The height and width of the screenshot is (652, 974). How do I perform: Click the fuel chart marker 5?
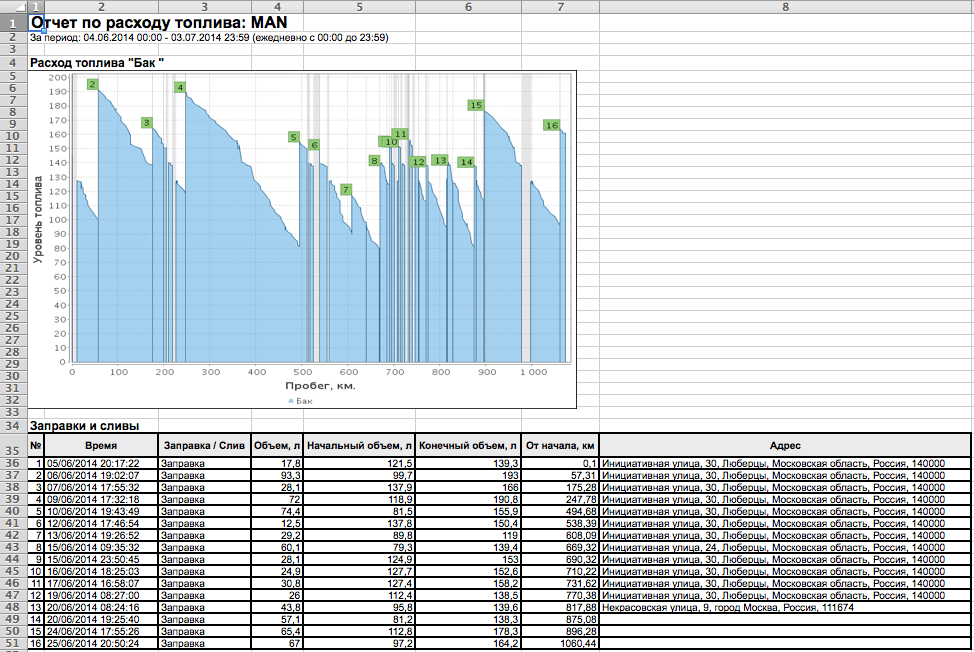(294, 137)
